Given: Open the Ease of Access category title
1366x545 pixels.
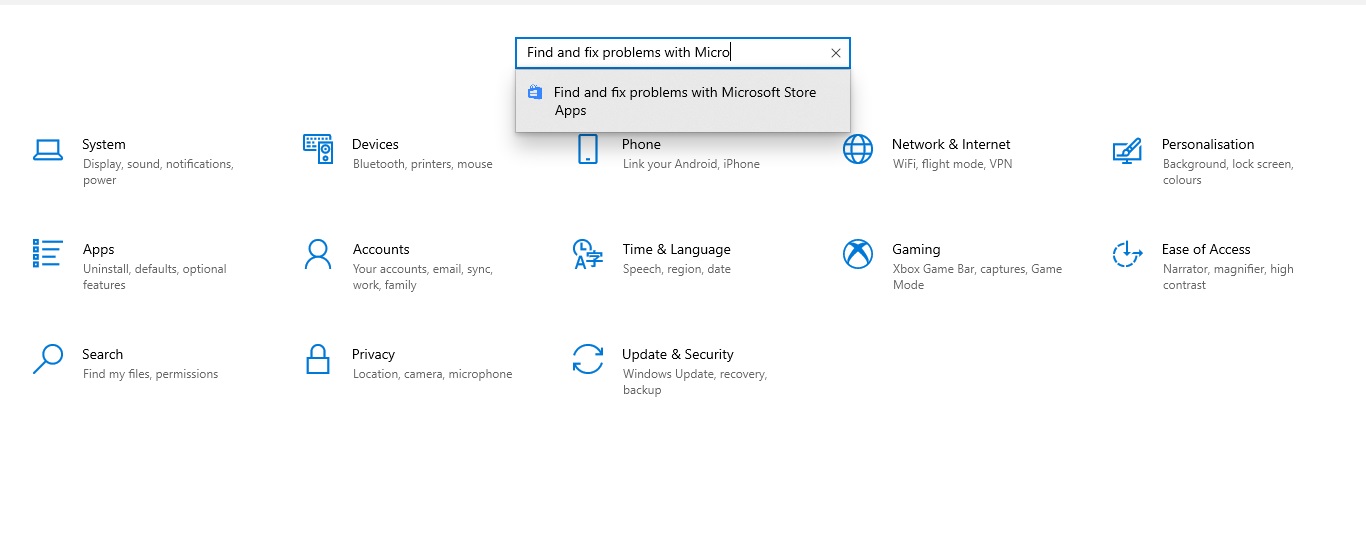Looking at the screenshot, I should (1206, 249).
